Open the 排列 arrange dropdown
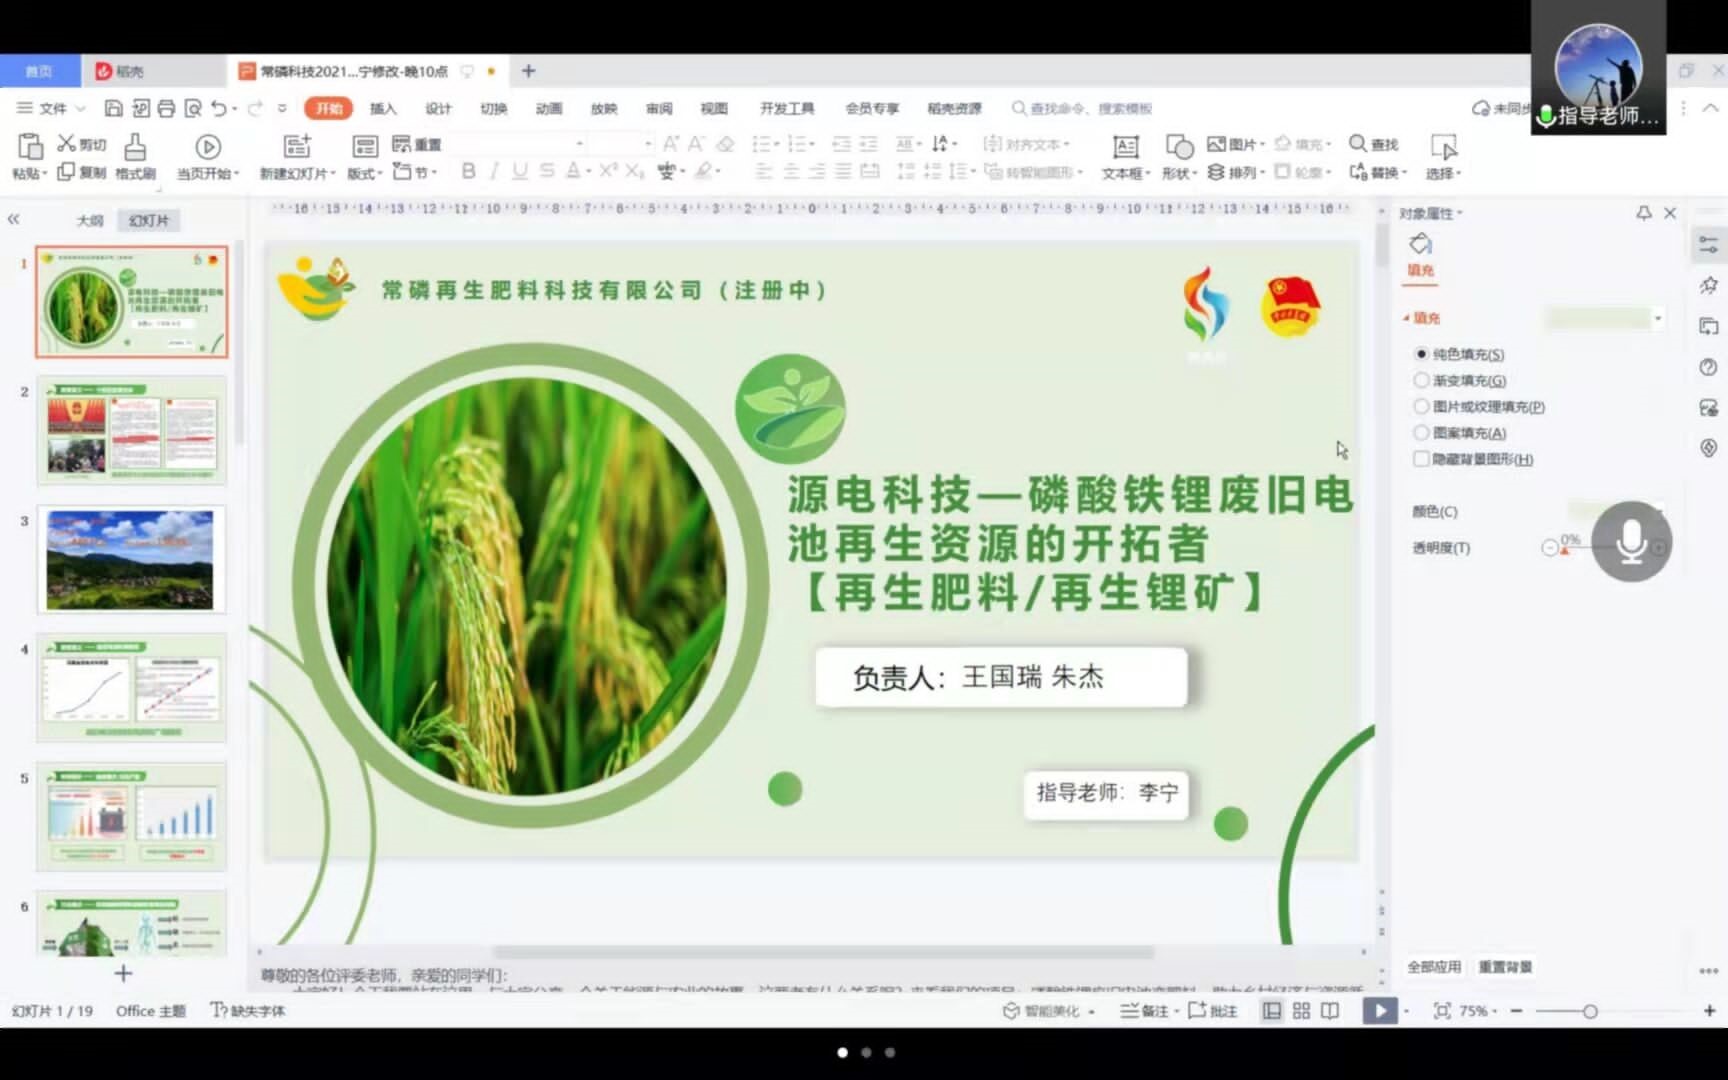 tap(1236, 173)
